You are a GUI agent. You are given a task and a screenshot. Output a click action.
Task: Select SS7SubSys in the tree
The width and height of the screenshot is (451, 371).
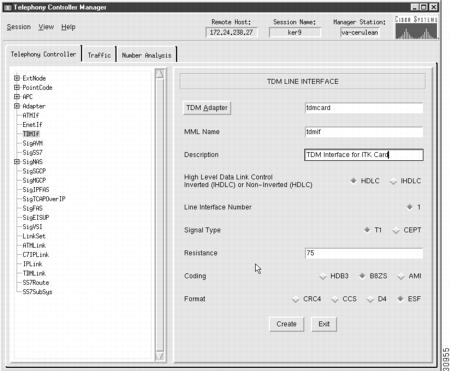37,292
